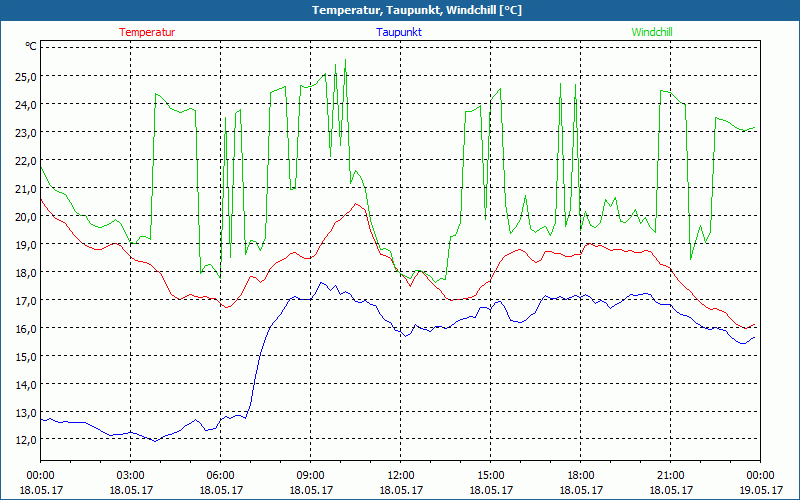This screenshot has height=500, width=800.
Task: Select the green Windchill legend label
Action: pos(652,32)
